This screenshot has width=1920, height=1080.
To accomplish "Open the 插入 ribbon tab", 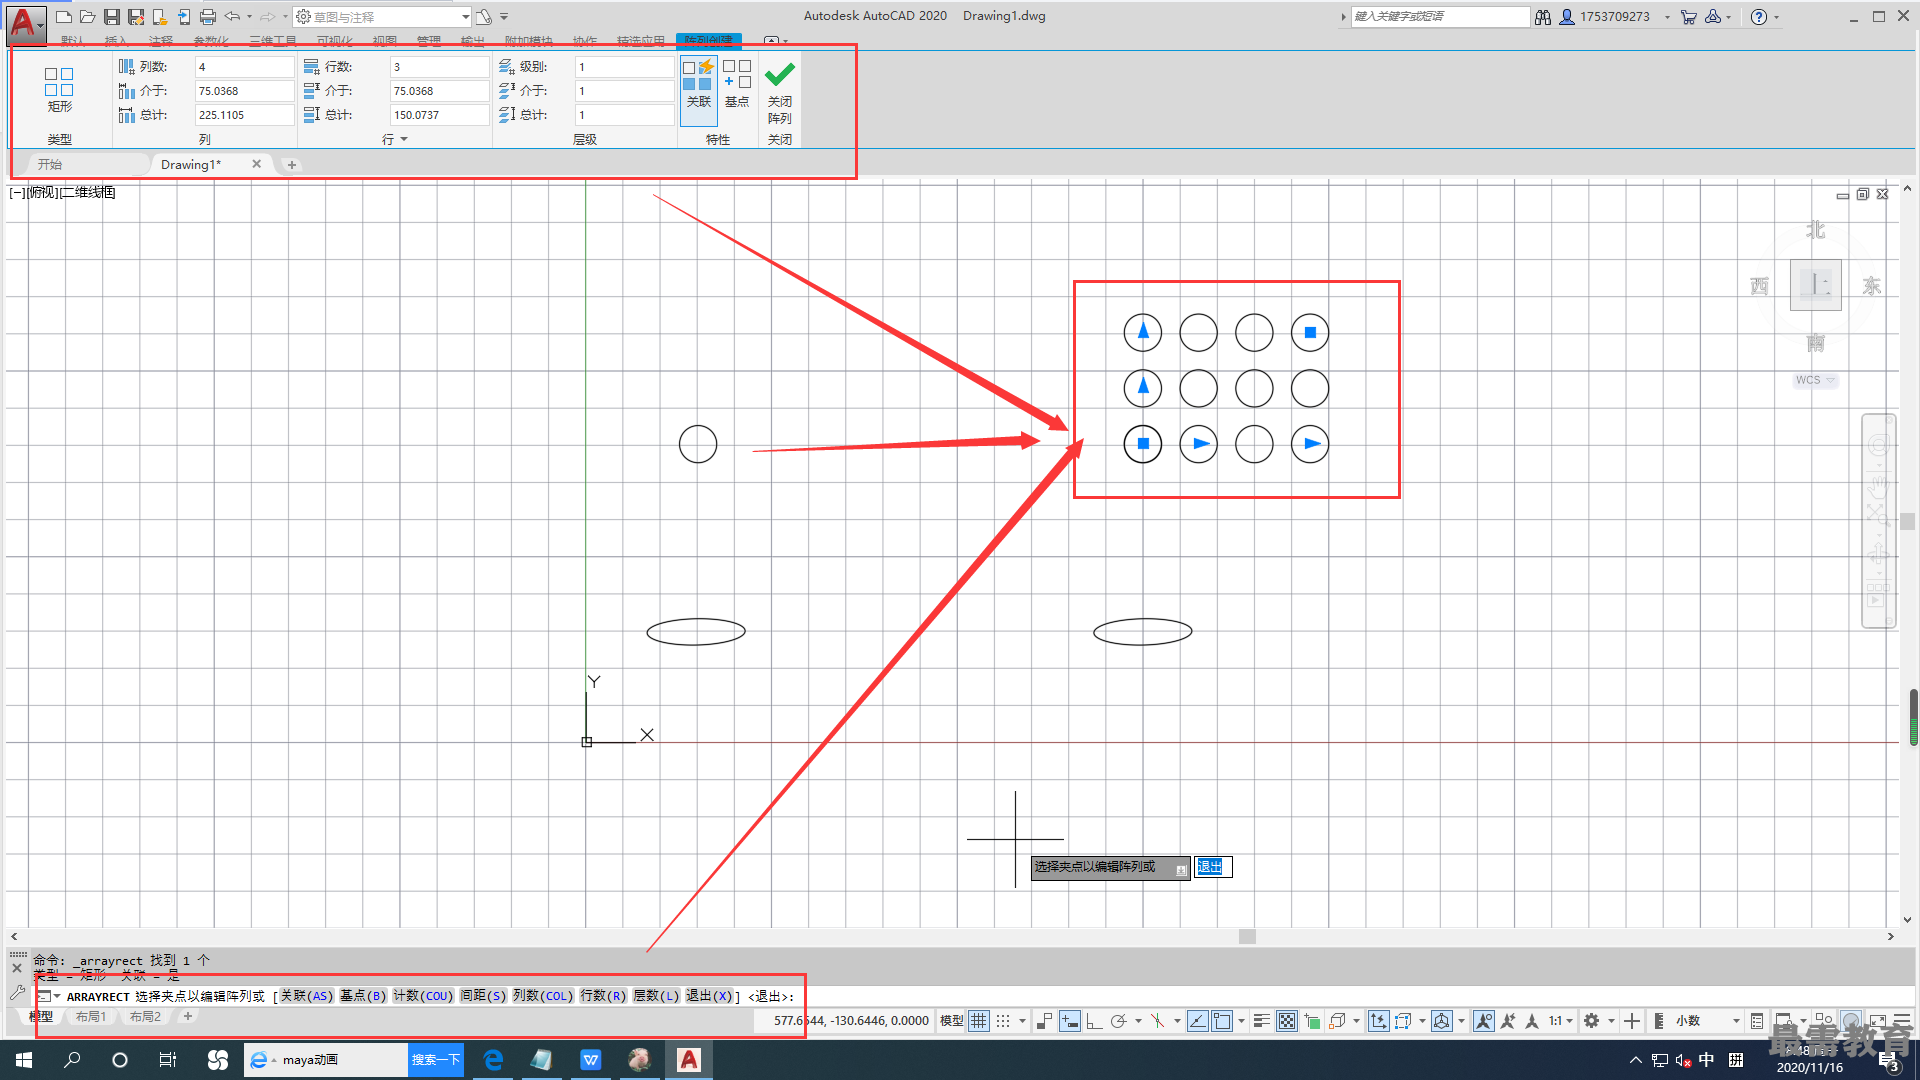I will 116,41.
